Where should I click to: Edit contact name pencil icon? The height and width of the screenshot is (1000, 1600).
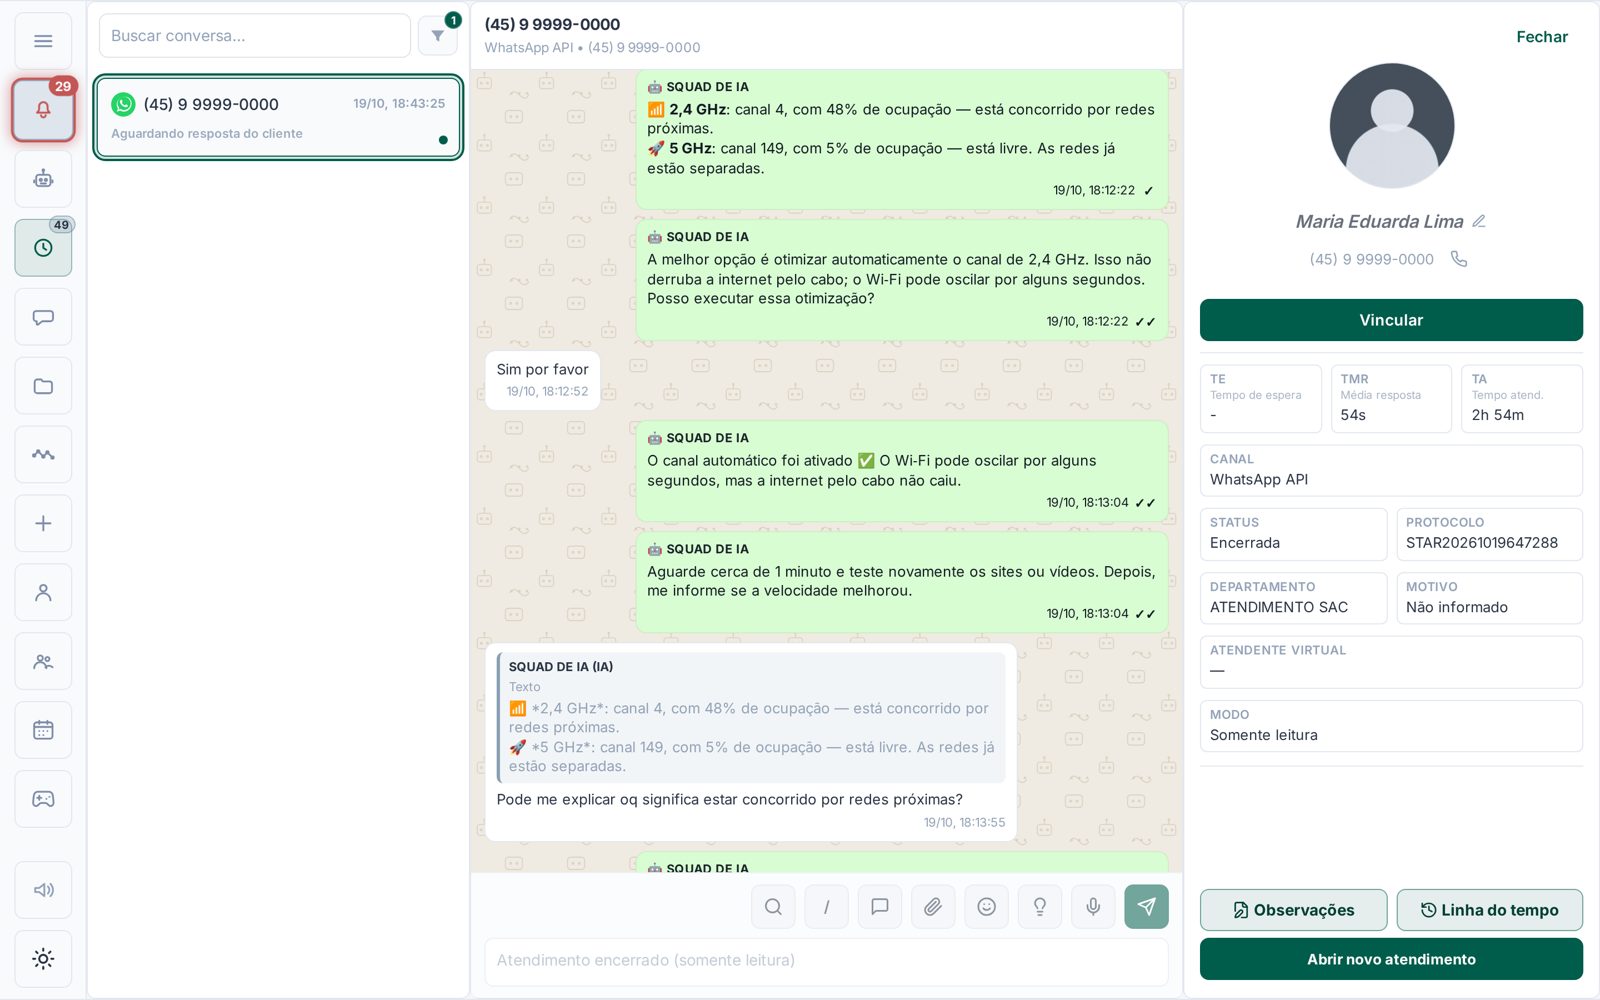click(1479, 221)
